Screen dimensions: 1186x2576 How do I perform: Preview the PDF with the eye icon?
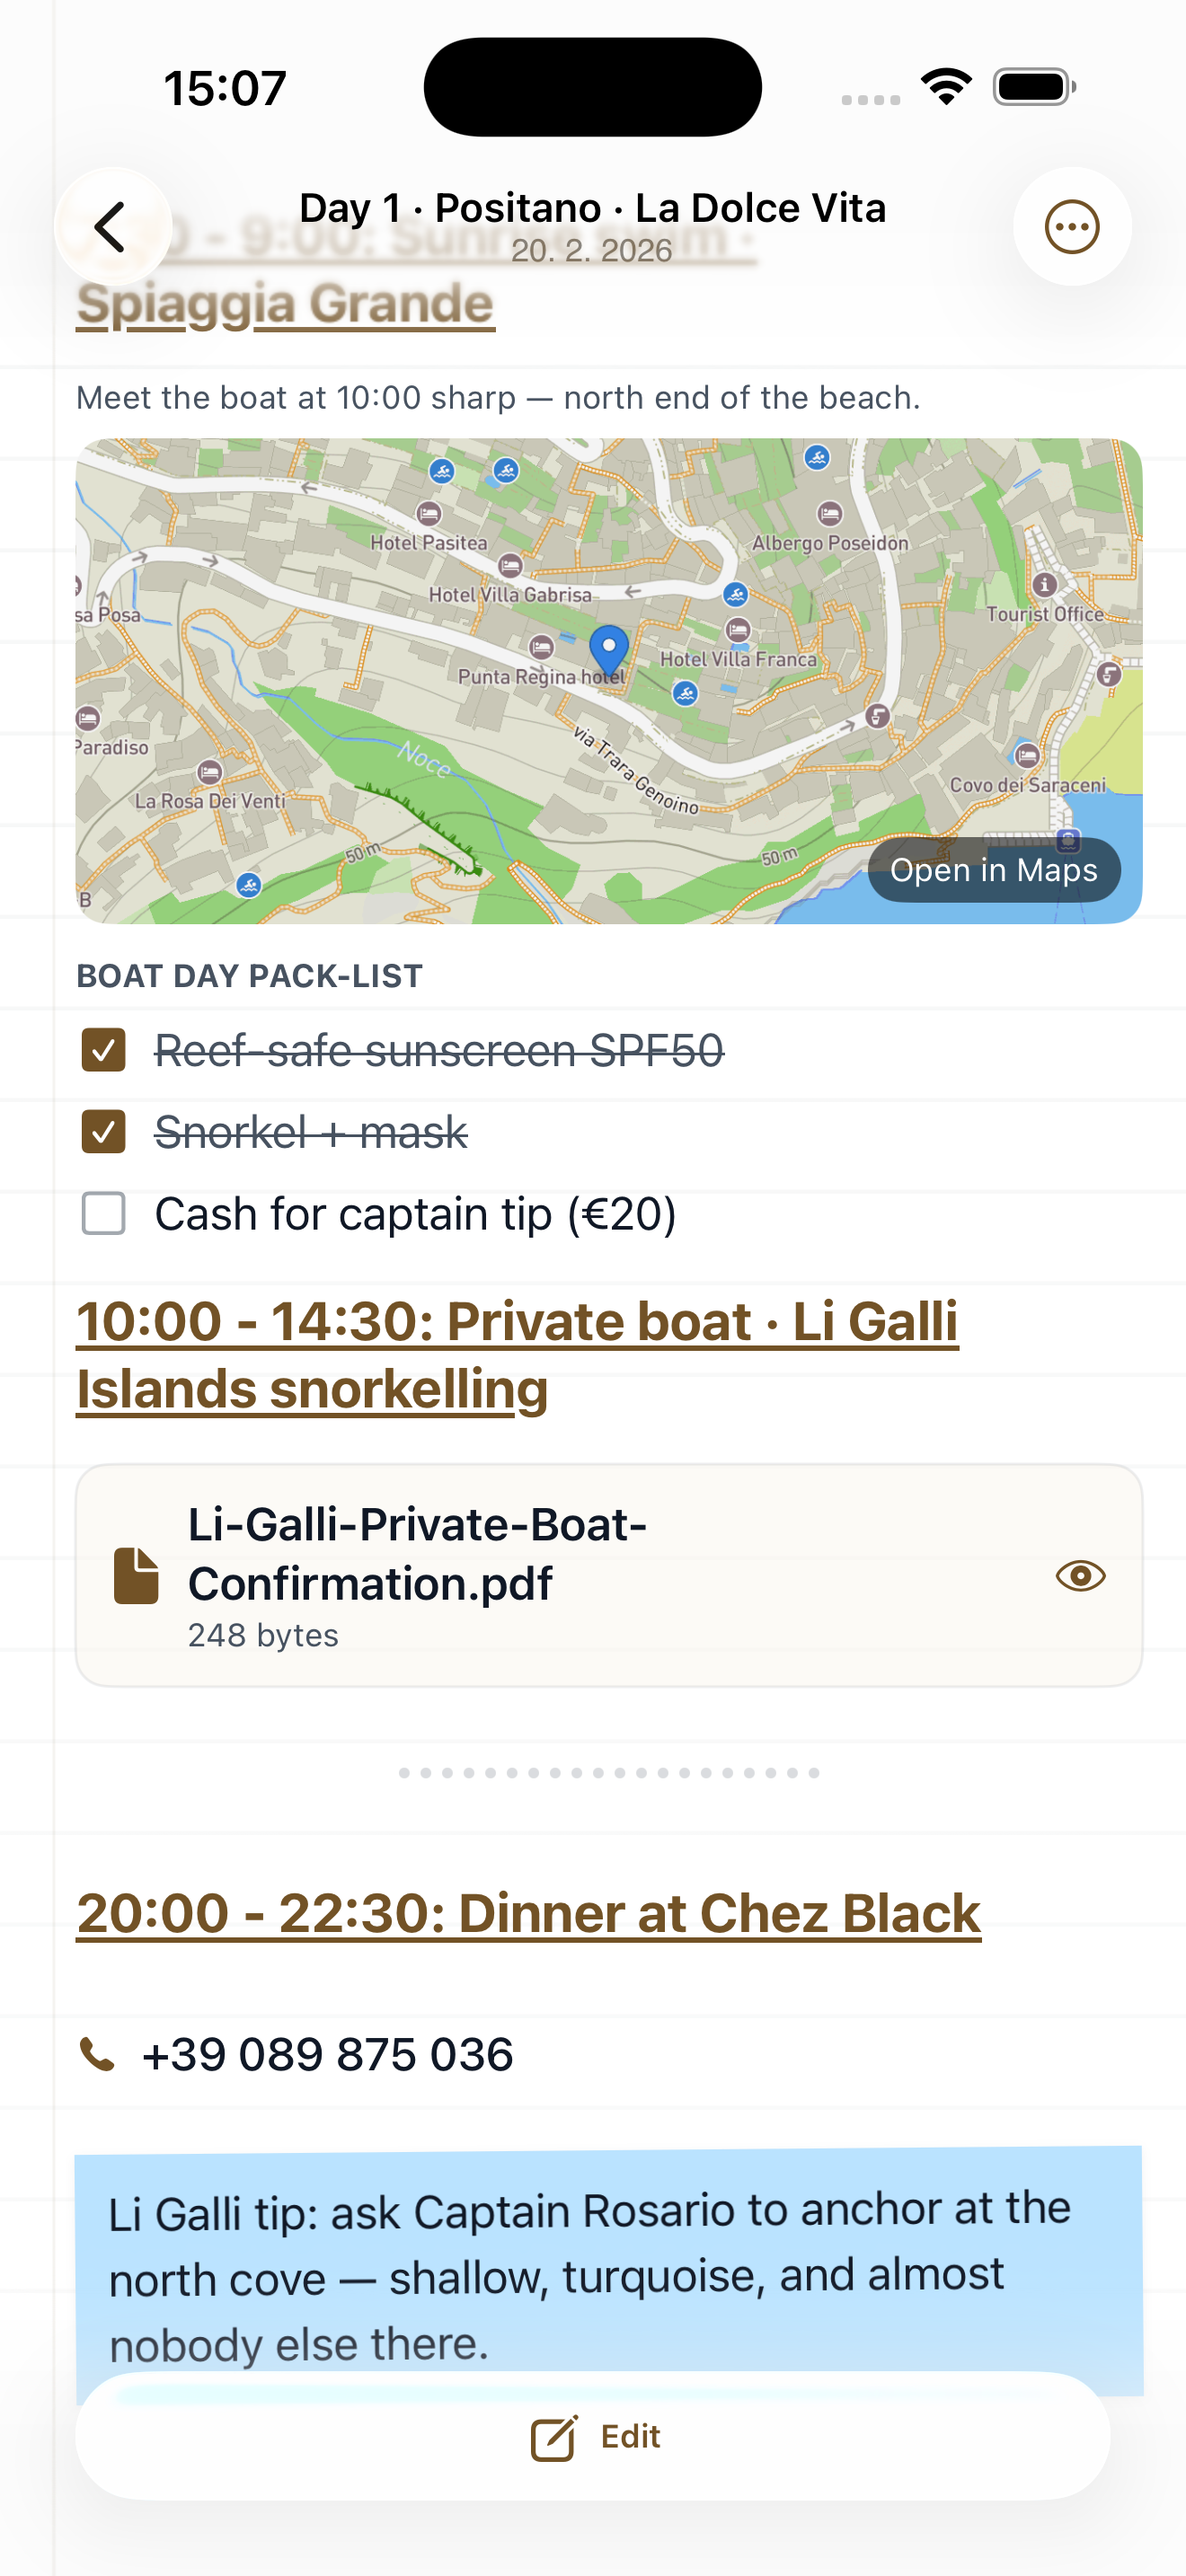1080,1576
